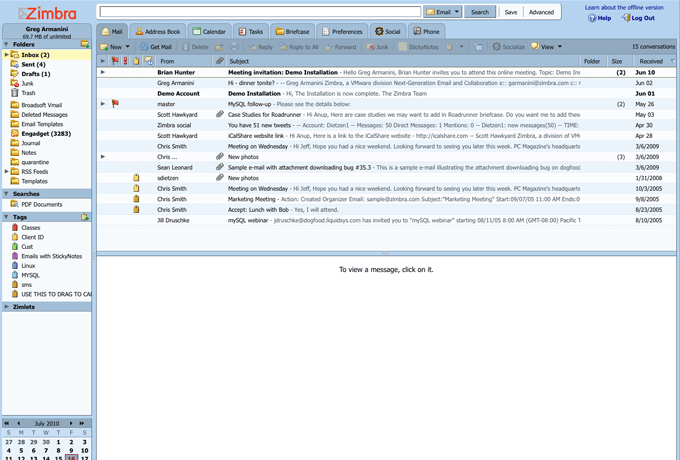
Task: Switch to the Calendar tab
Action: click(x=209, y=31)
